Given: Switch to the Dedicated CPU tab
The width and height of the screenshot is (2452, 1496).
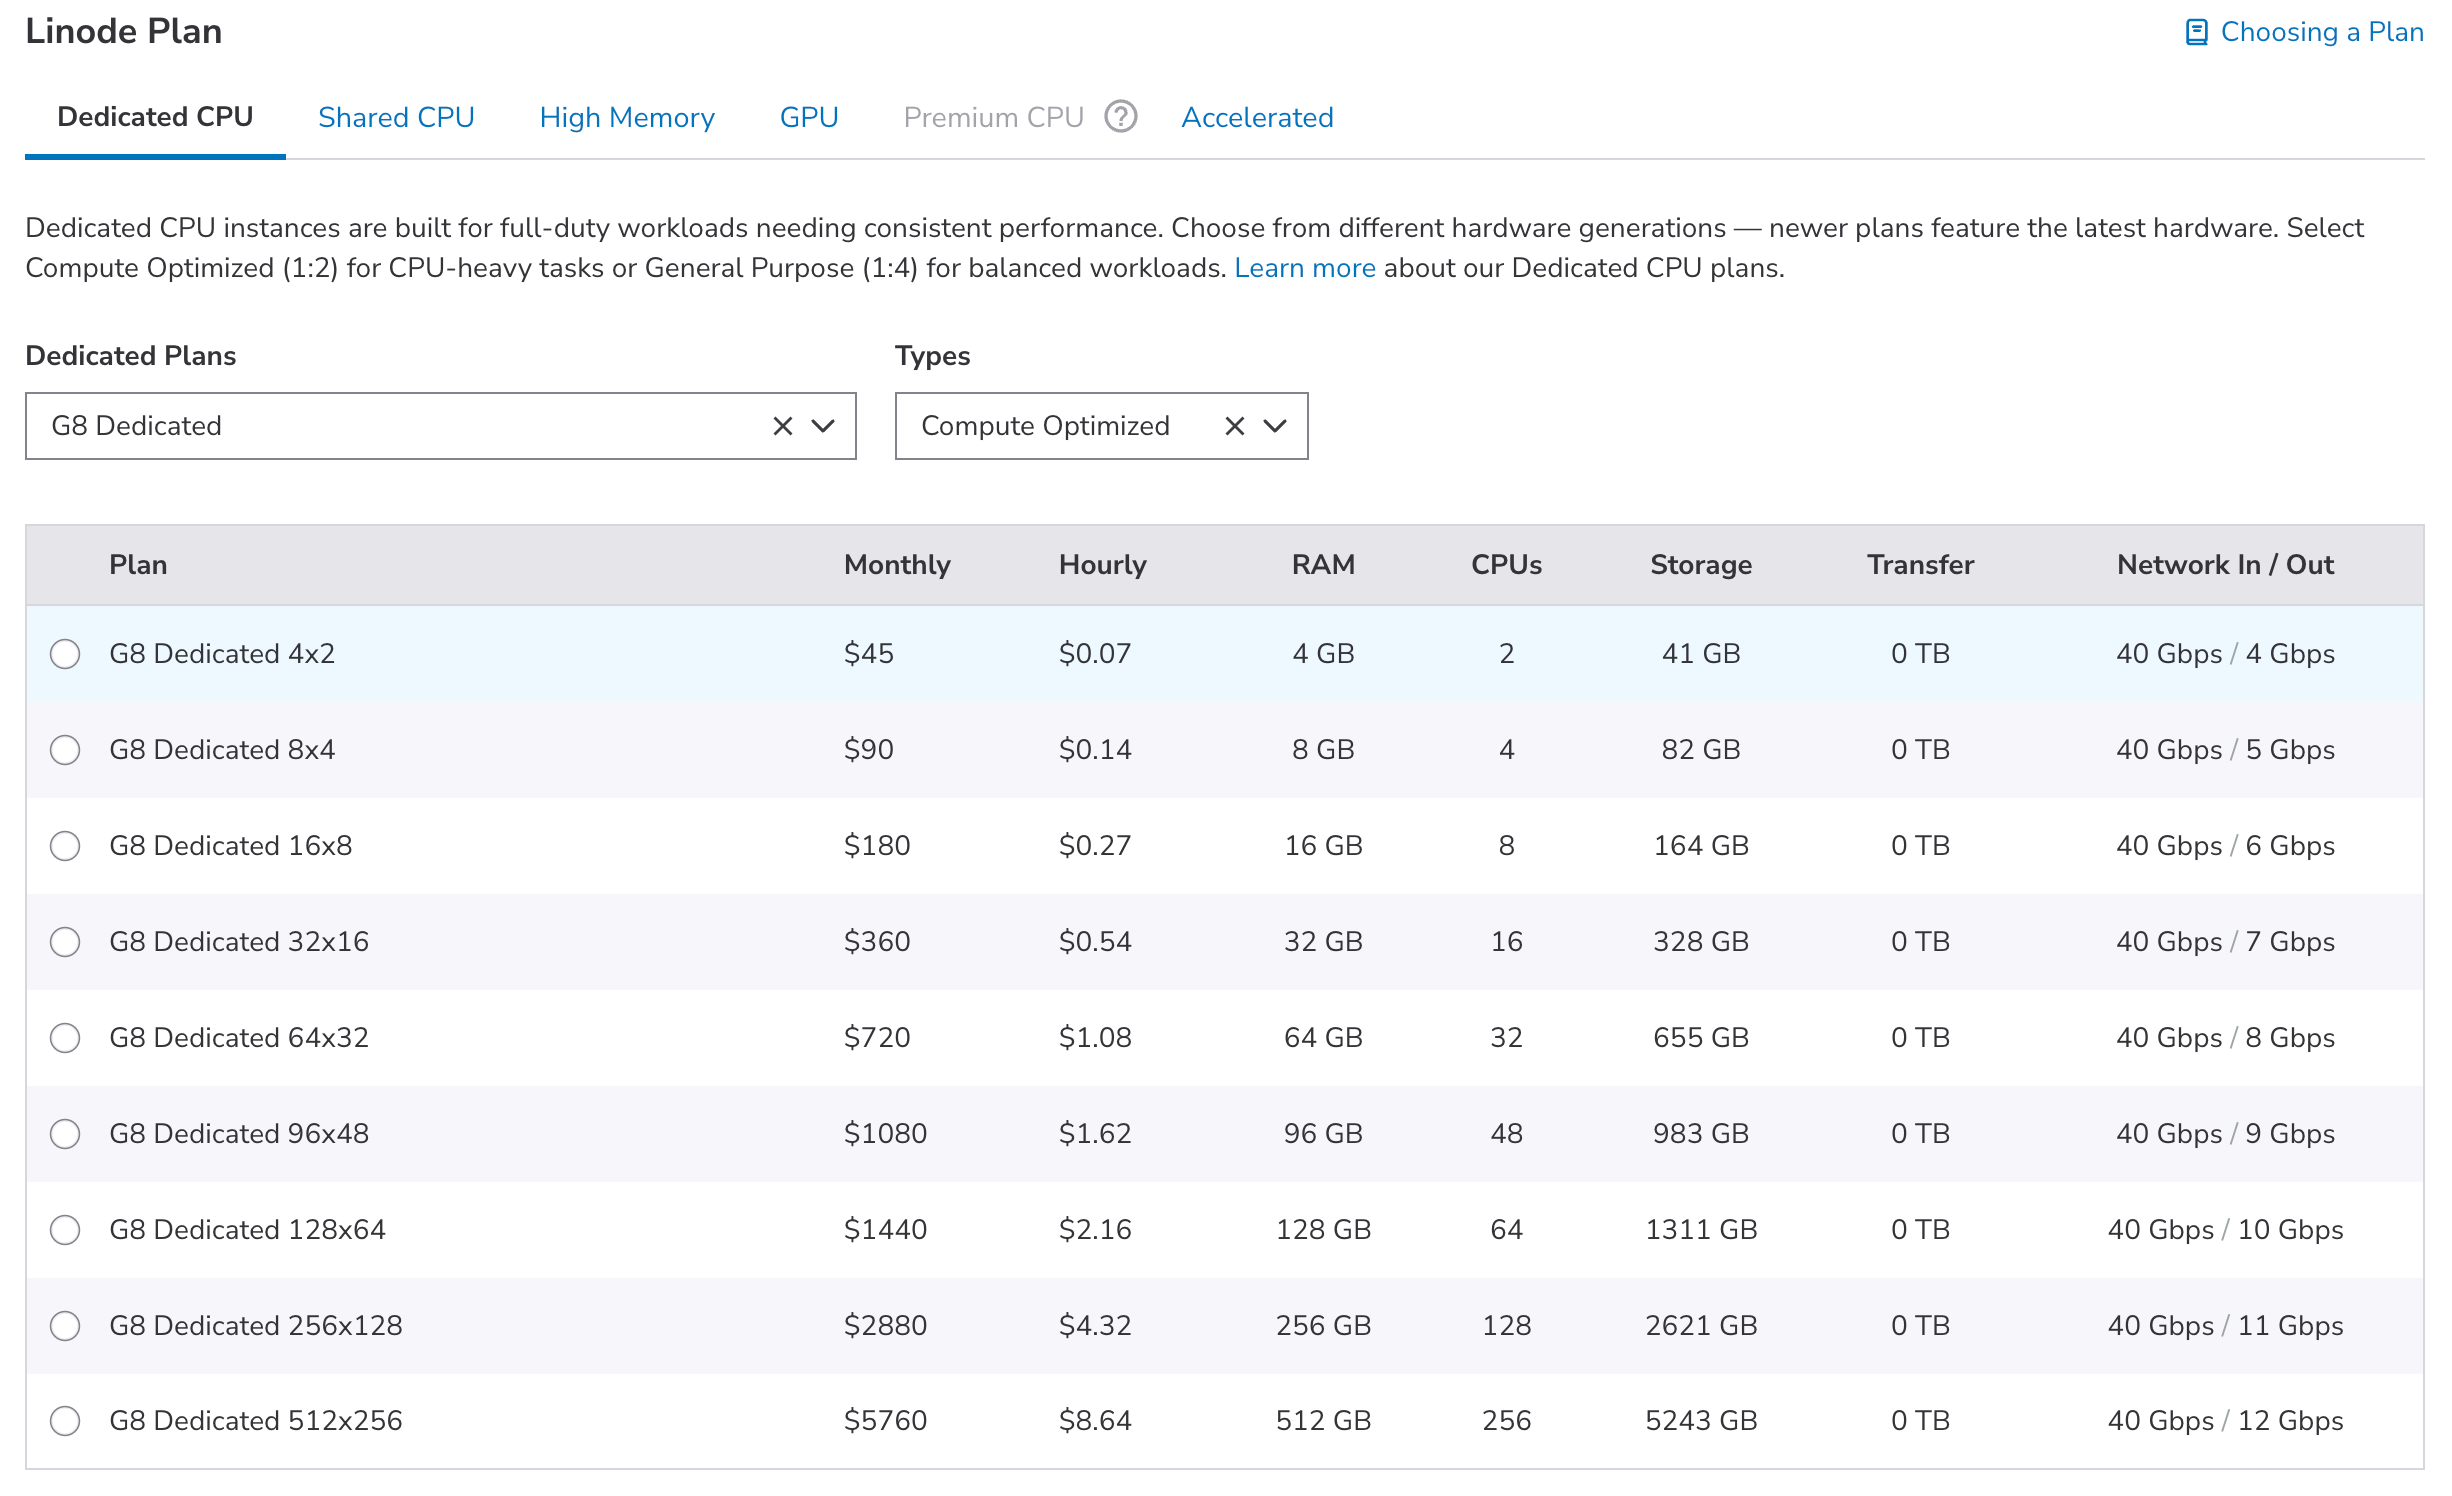Looking at the screenshot, I should (x=155, y=117).
